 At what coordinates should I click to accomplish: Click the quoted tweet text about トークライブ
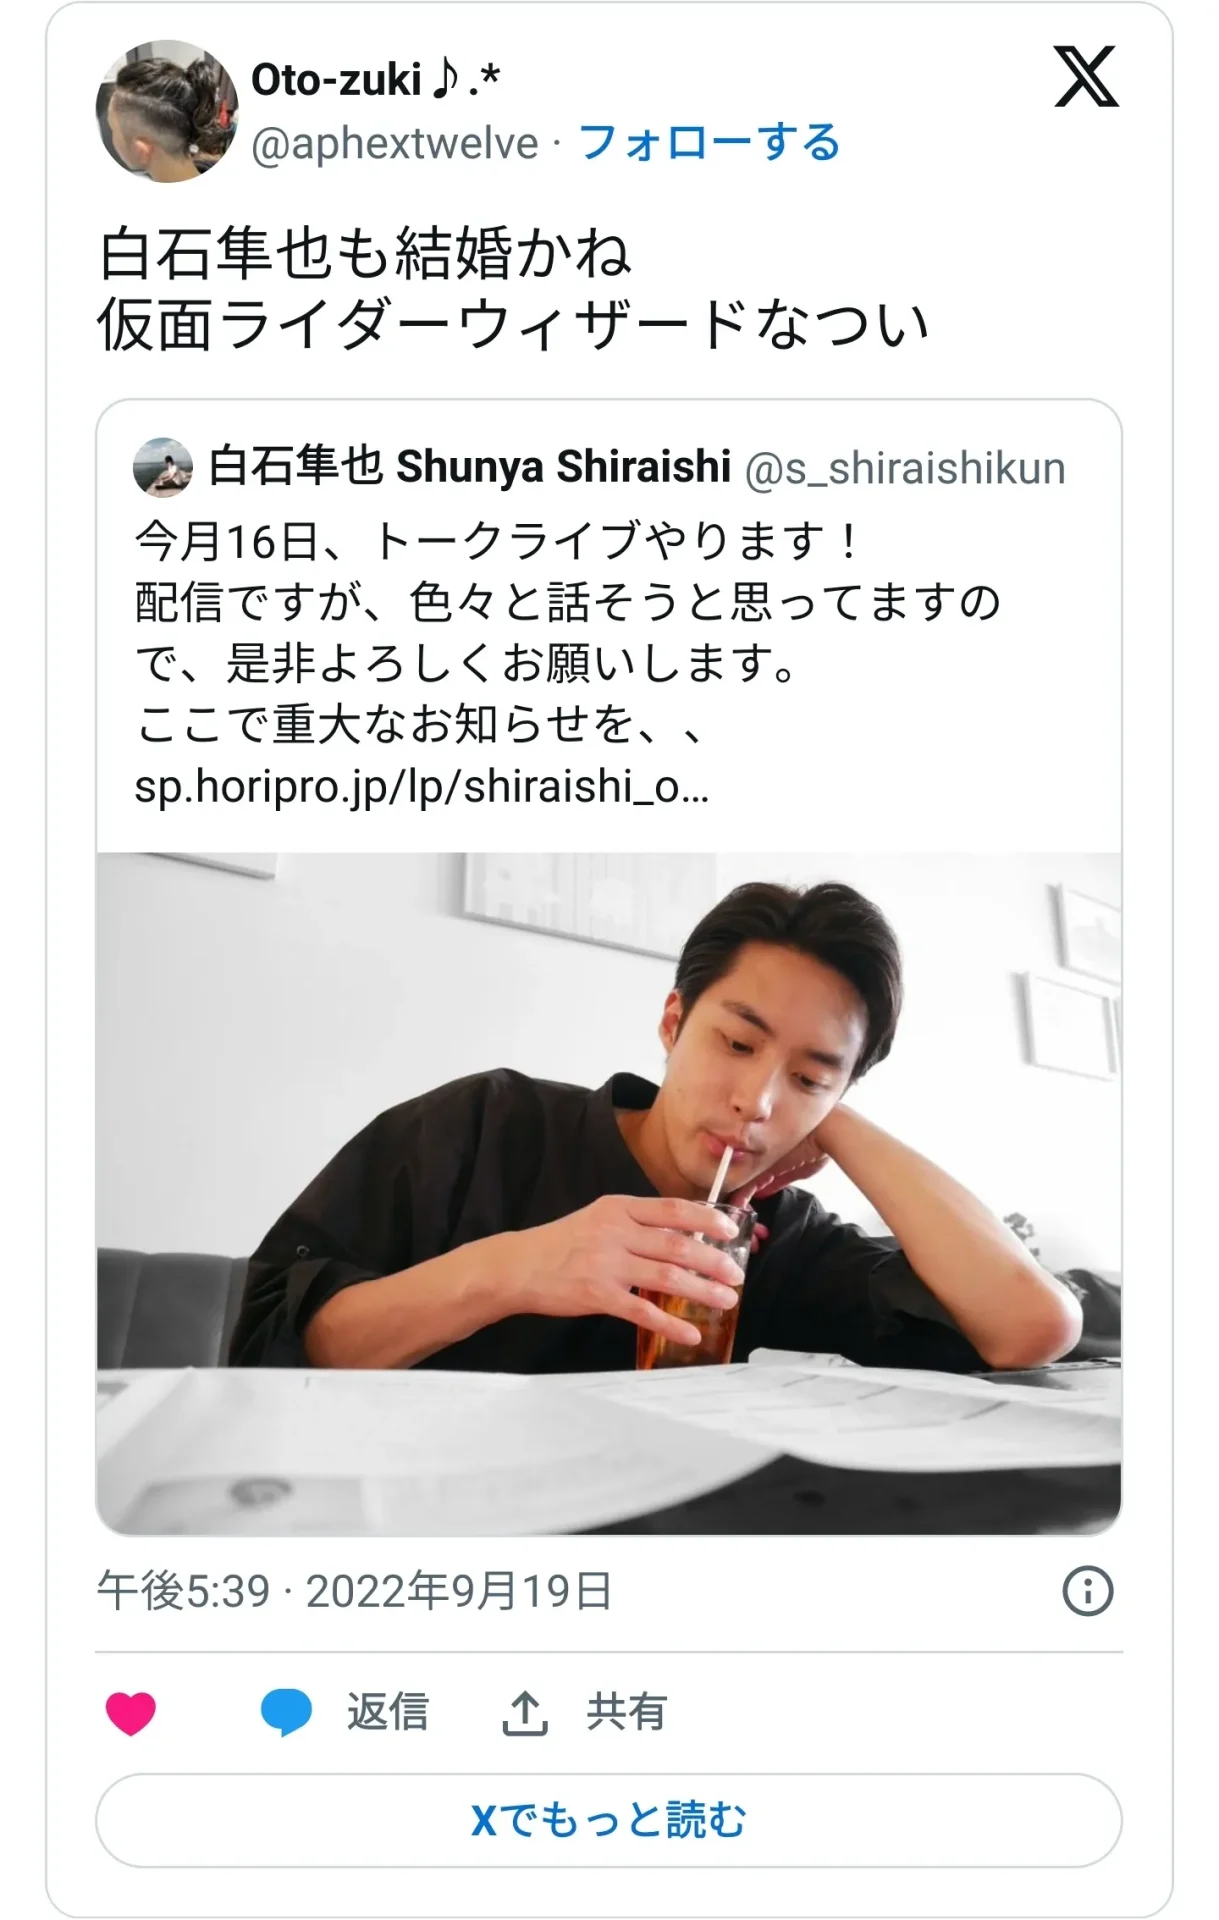[568, 633]
